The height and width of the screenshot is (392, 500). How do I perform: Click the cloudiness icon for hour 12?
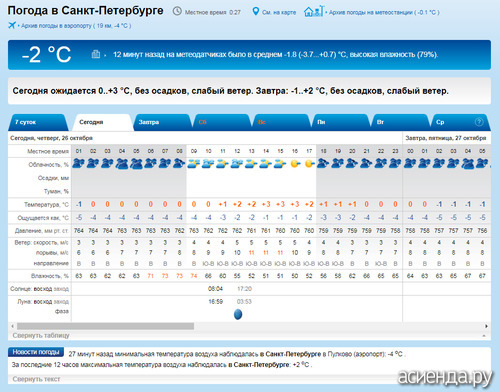(237, 164)
